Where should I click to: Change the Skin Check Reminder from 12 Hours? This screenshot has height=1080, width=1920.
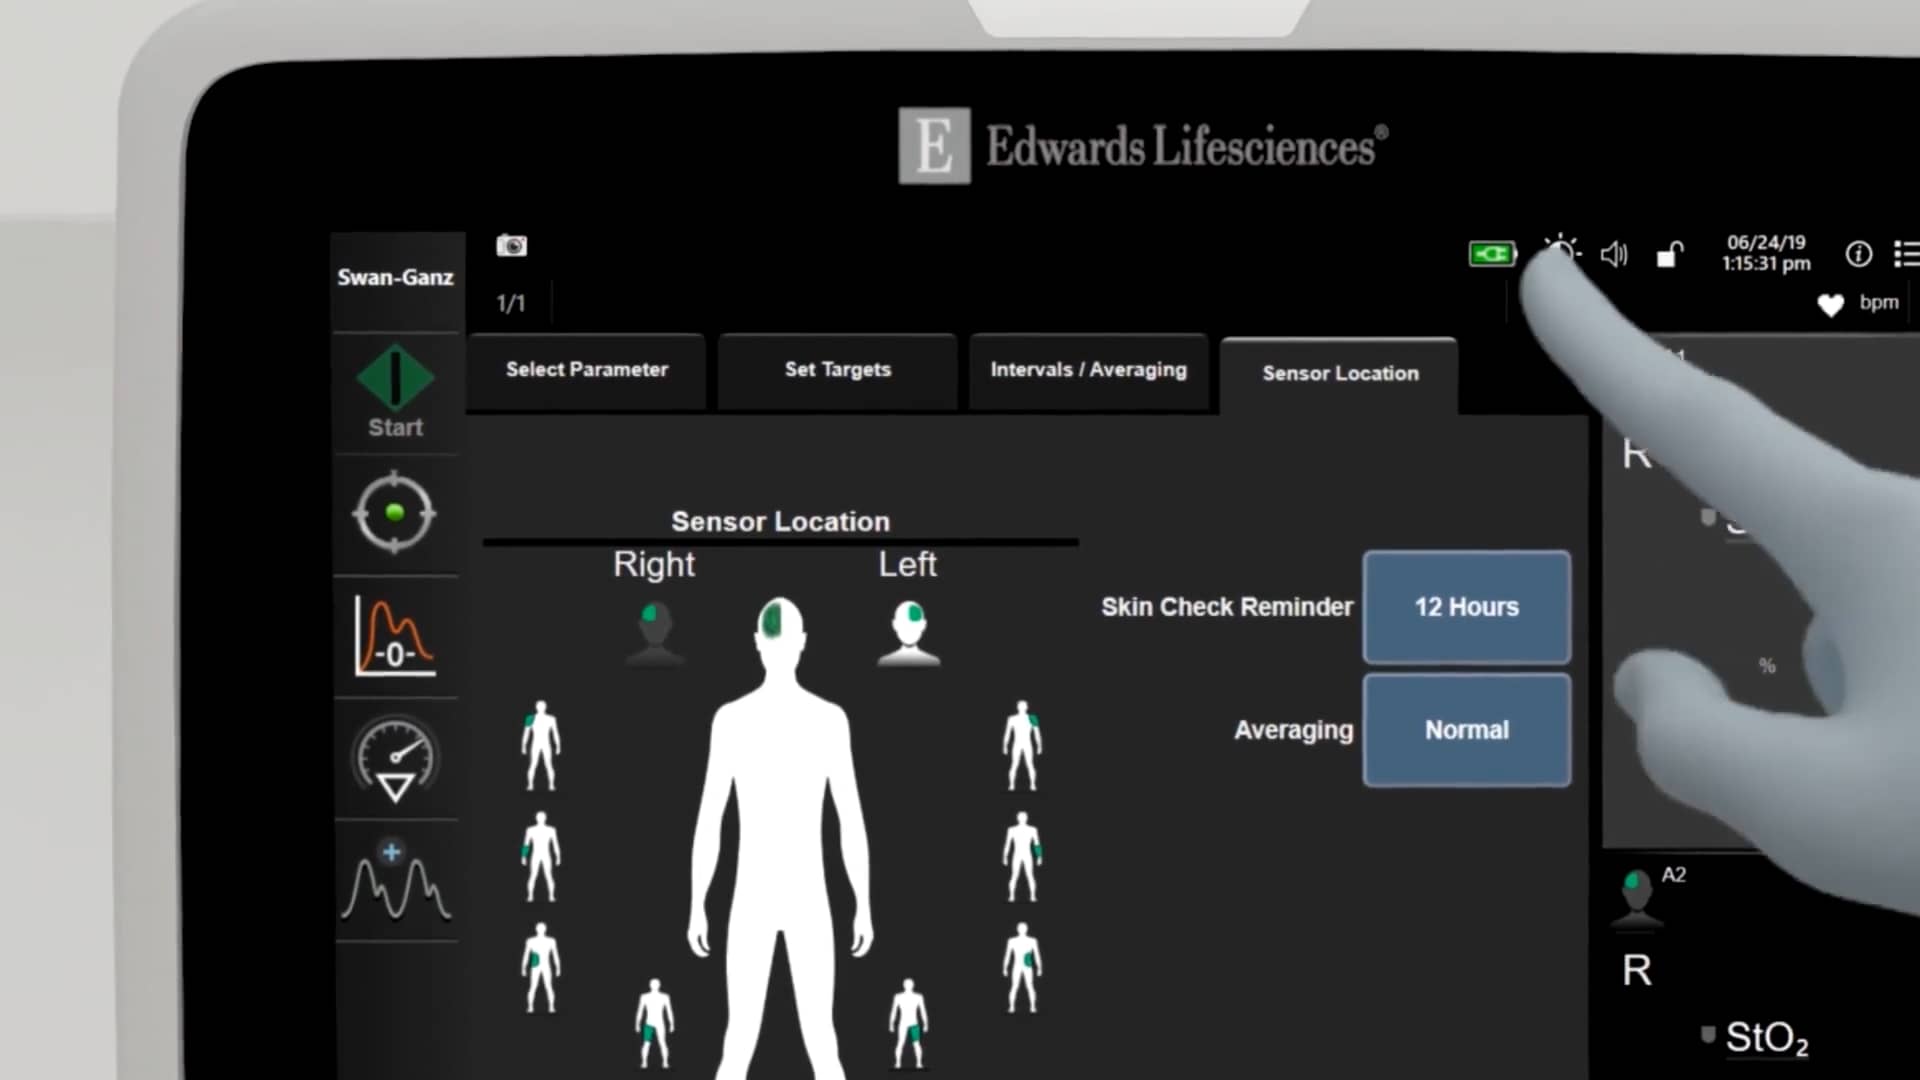click(1466, 607)
